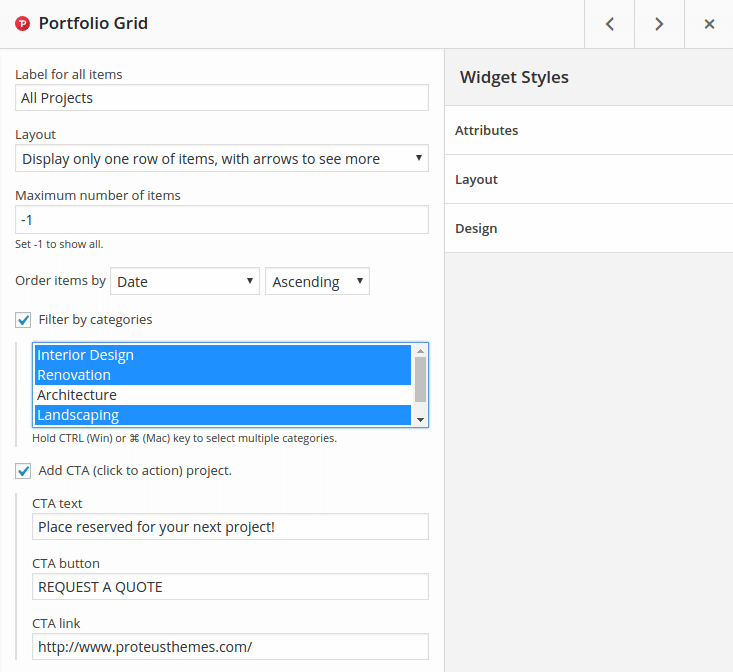This screenshot has width=733, height=672.
Task: Expand the Attributes widget style section
Action: point(588,131)
